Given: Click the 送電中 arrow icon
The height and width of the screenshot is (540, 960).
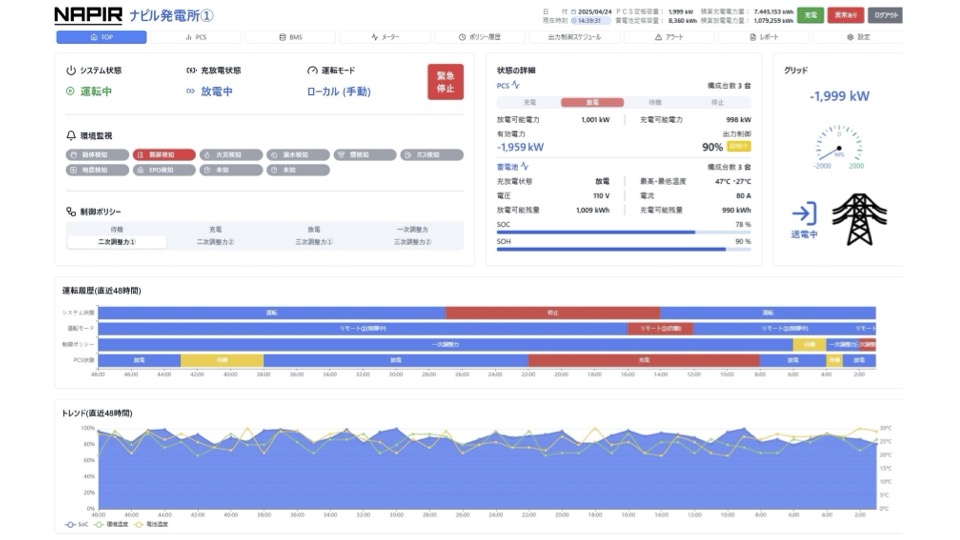Looking at the screenshot, I should tap(804, 213).
